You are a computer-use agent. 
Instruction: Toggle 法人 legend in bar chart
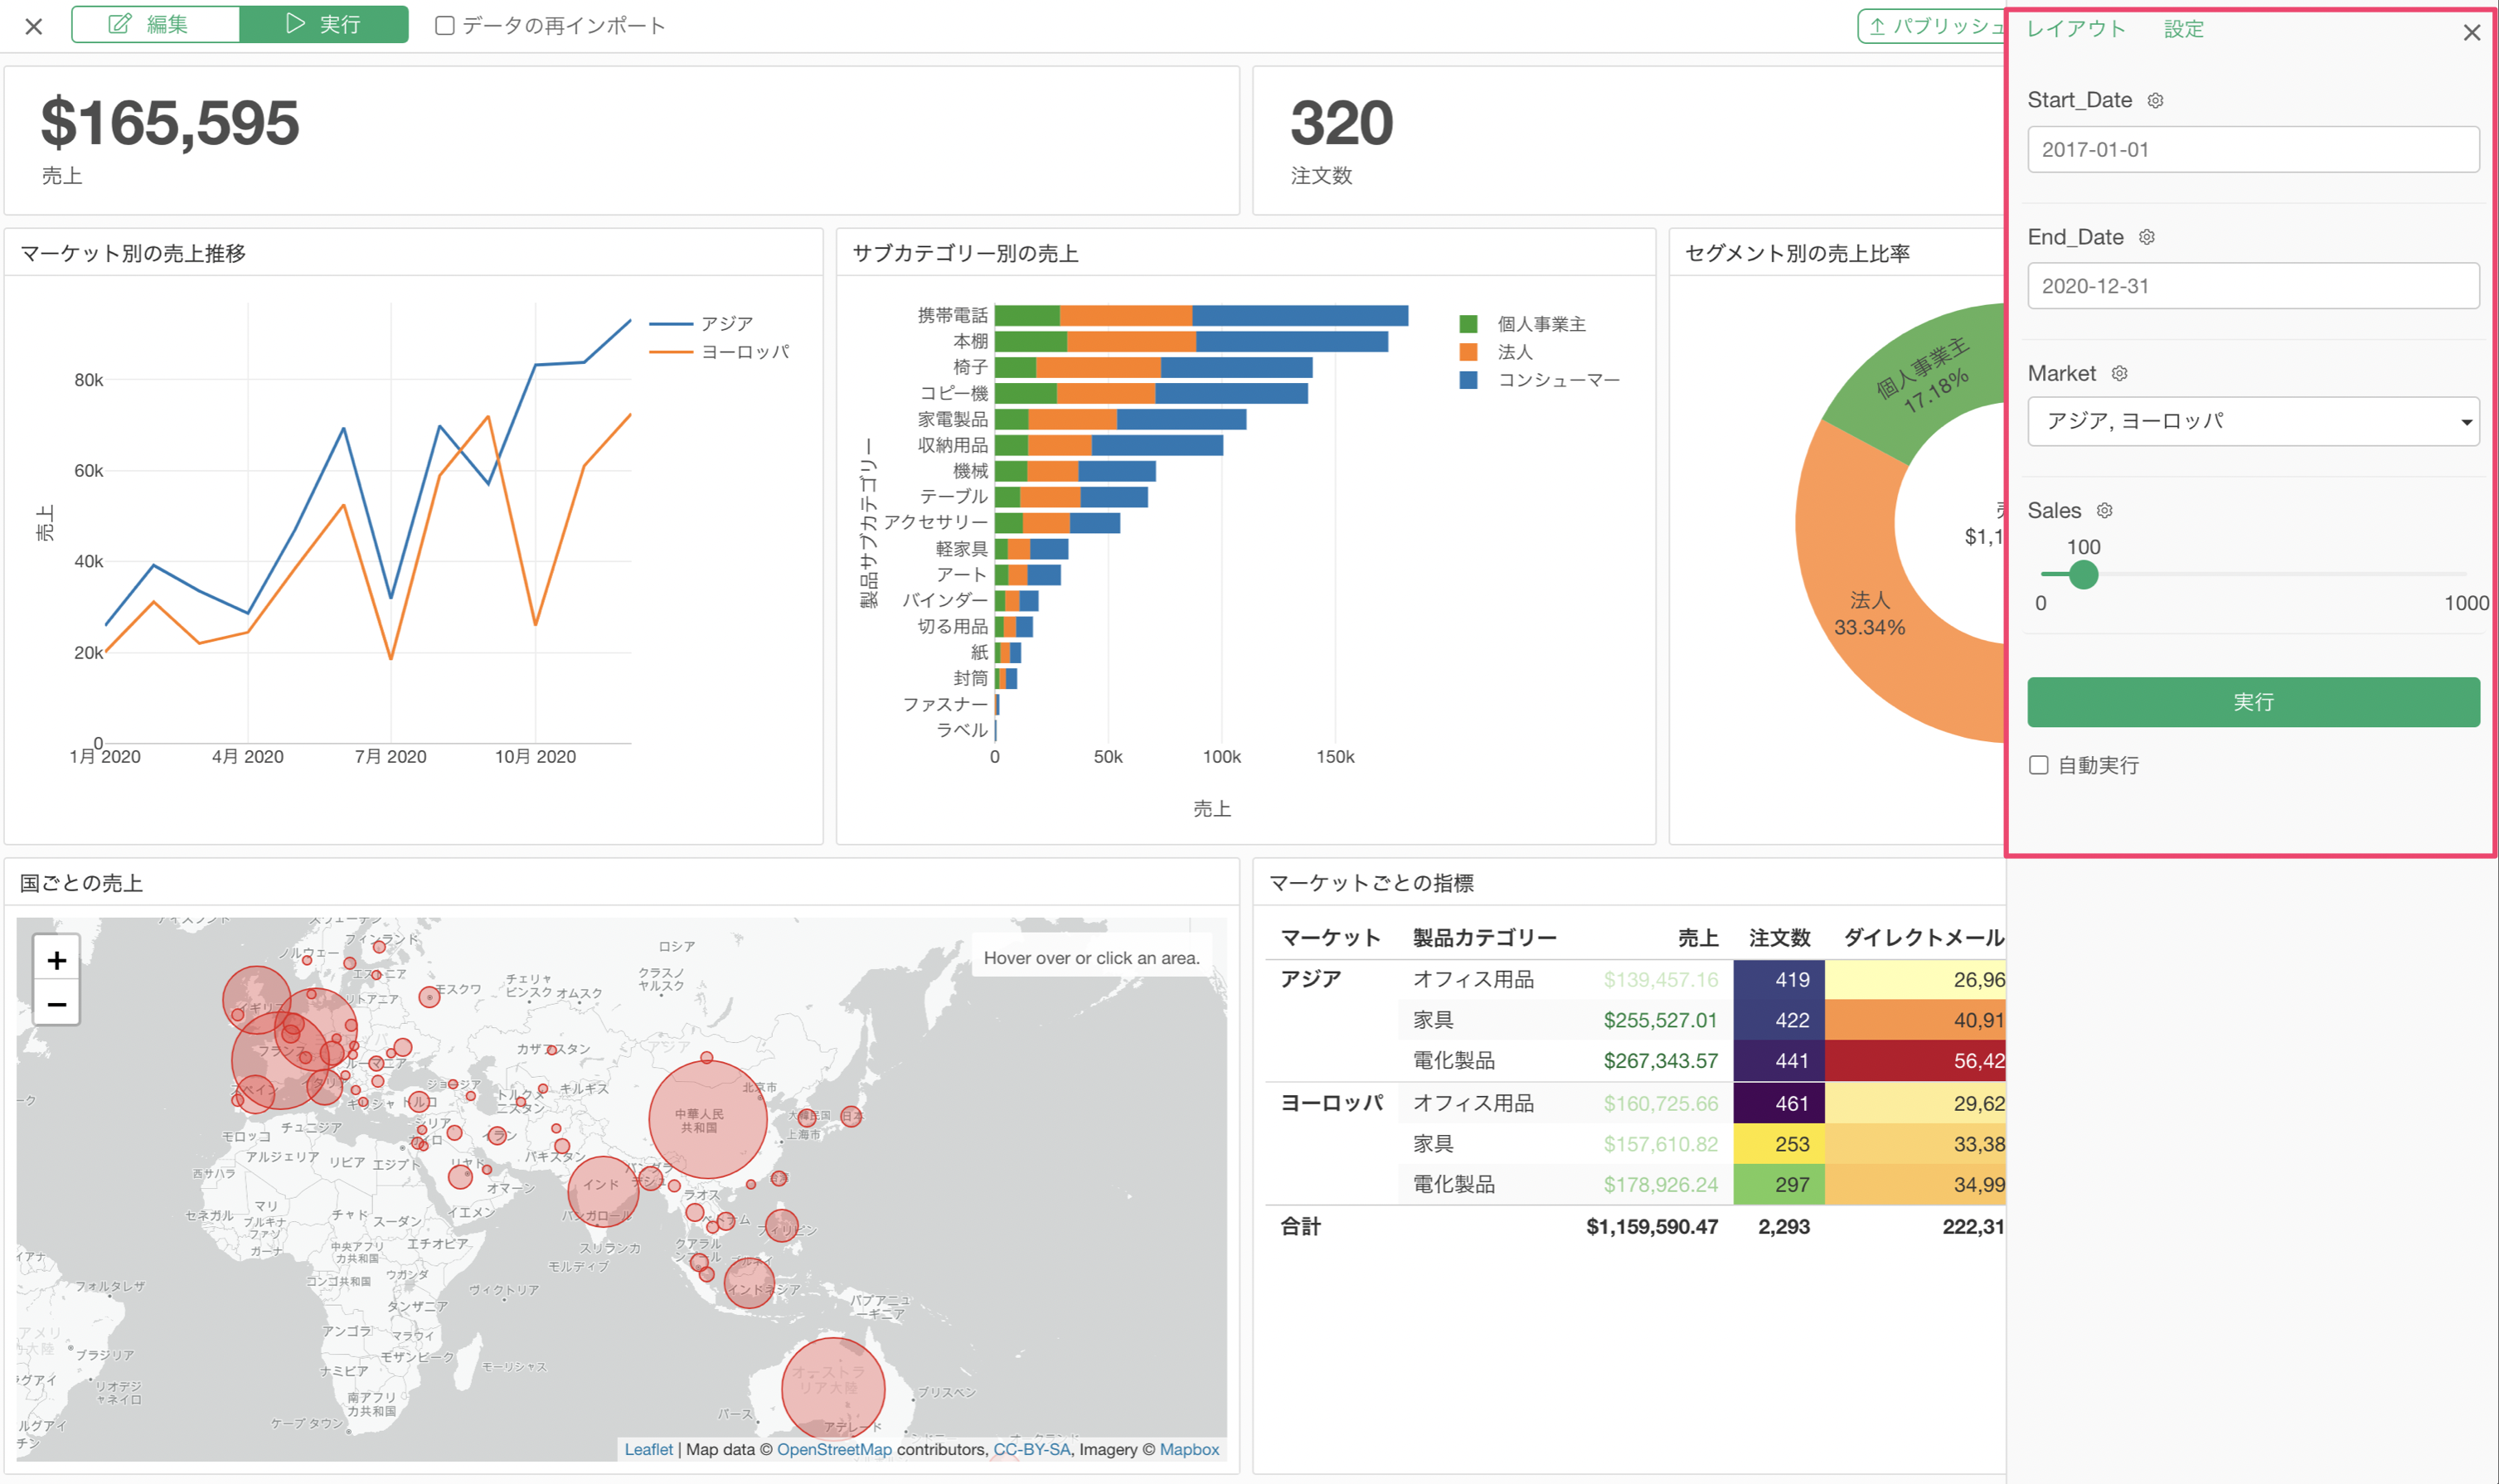coord(1496,351)
